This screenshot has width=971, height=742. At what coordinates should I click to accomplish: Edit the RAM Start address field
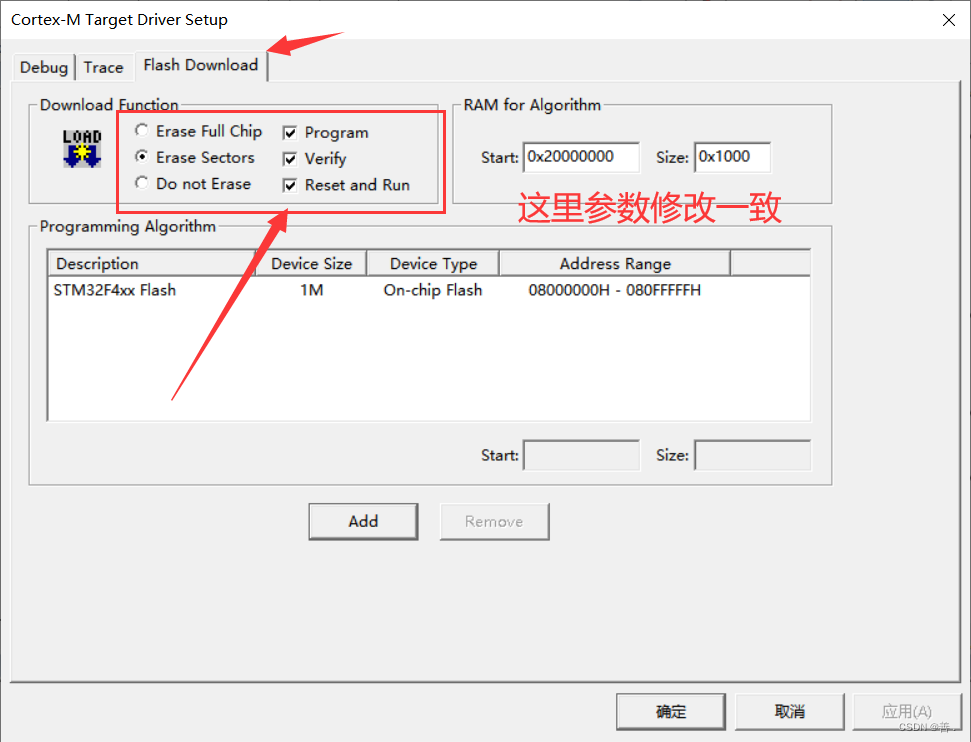click(x=581, y=157)
